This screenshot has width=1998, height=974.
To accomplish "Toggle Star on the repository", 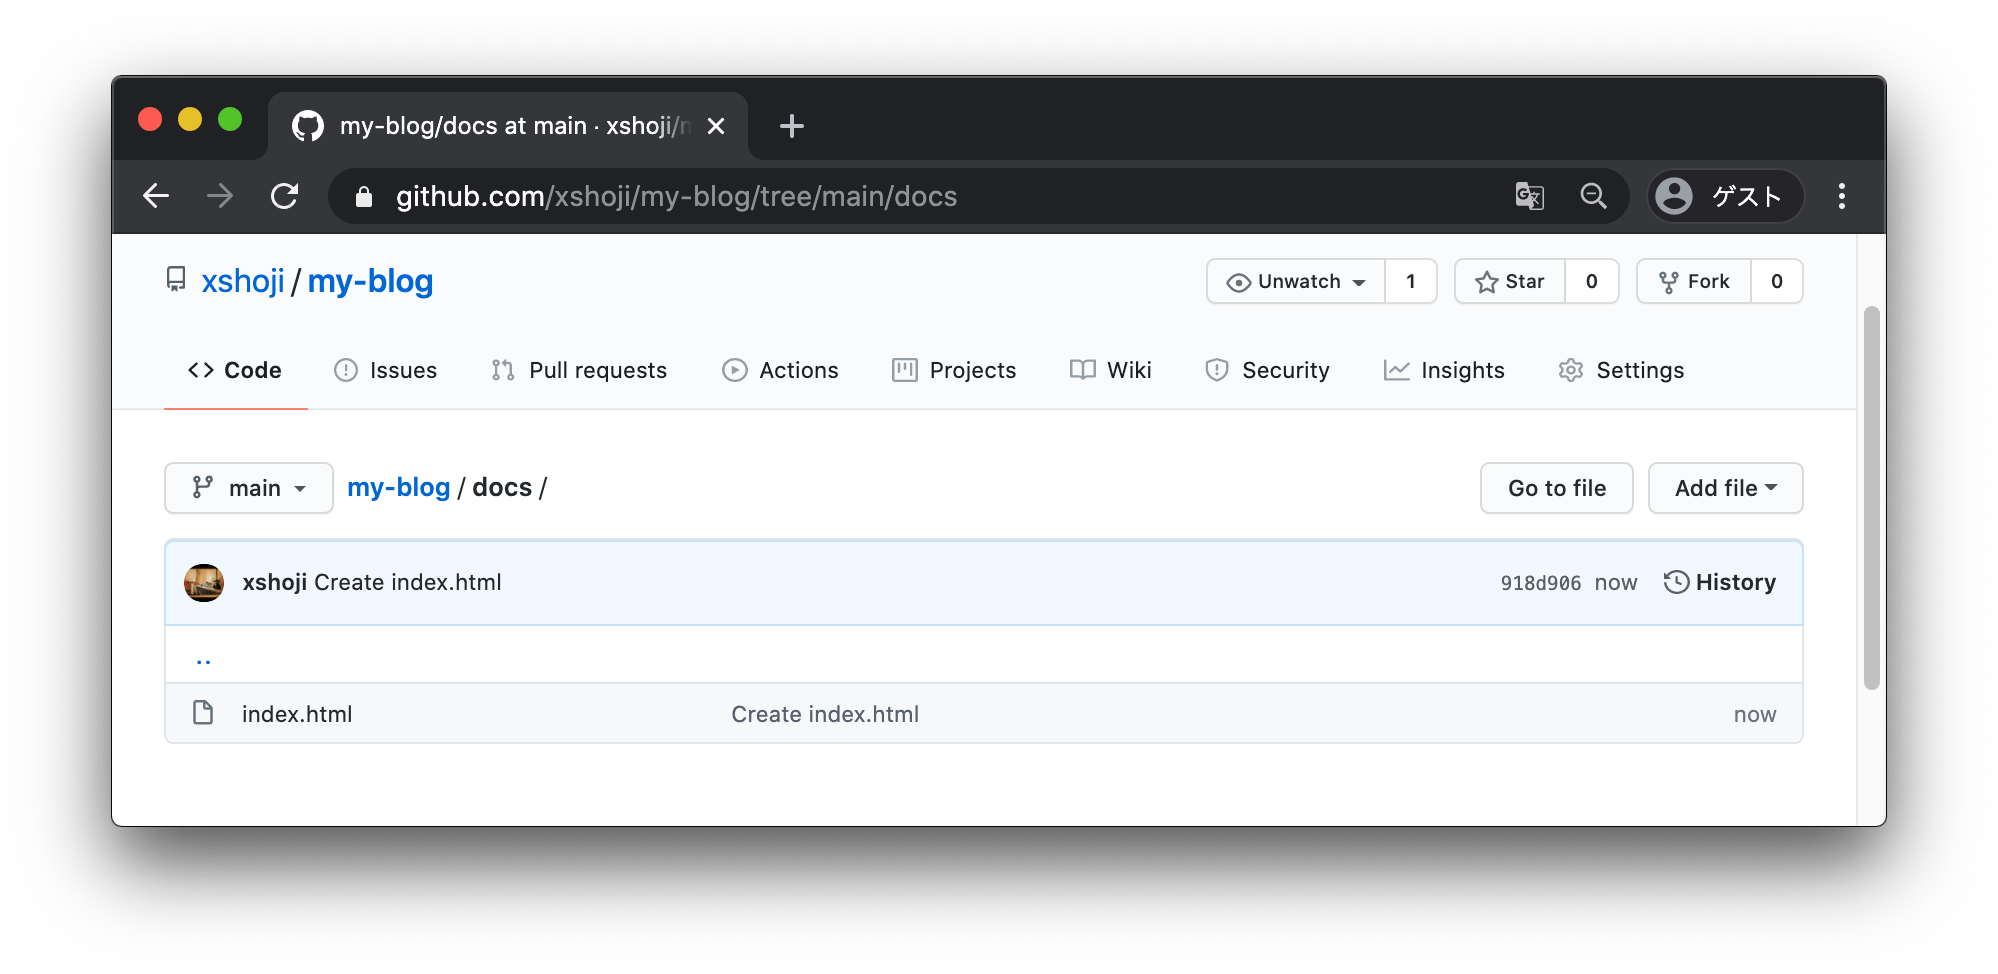I will (x=1510, y=282).
